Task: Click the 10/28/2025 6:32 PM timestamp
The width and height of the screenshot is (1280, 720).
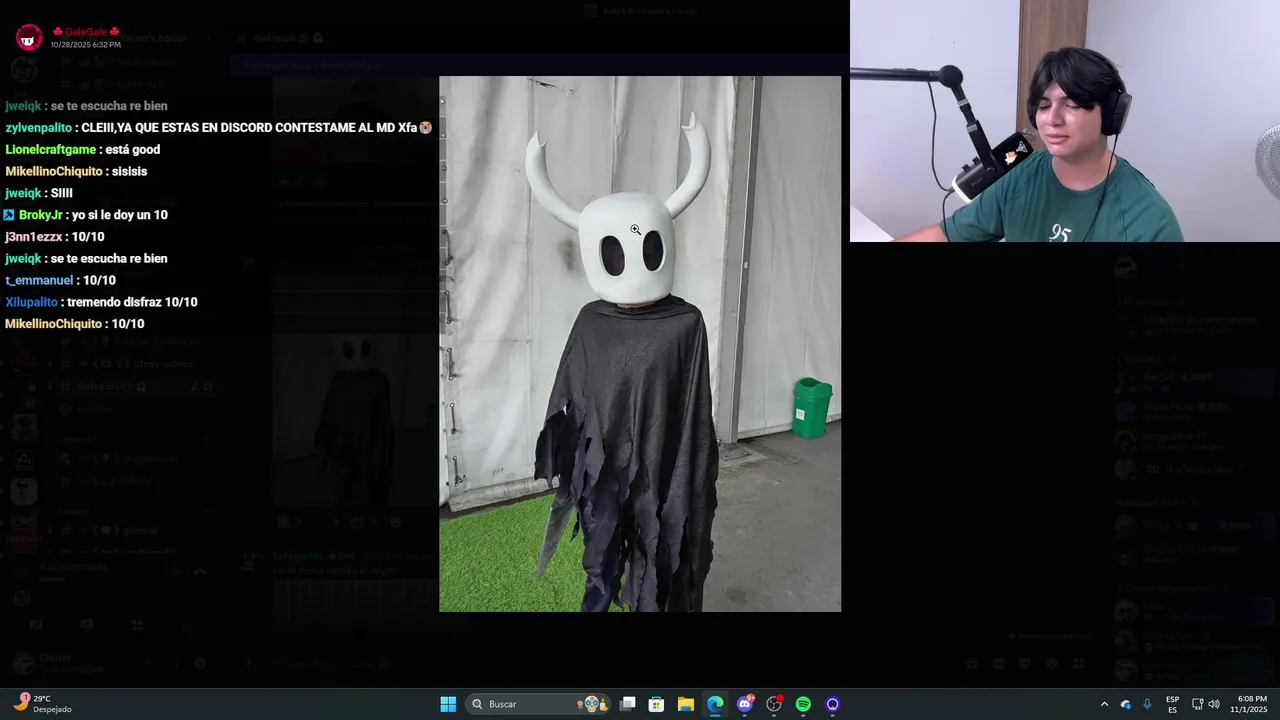Action: pyautogui.click(x=86, y=45)
